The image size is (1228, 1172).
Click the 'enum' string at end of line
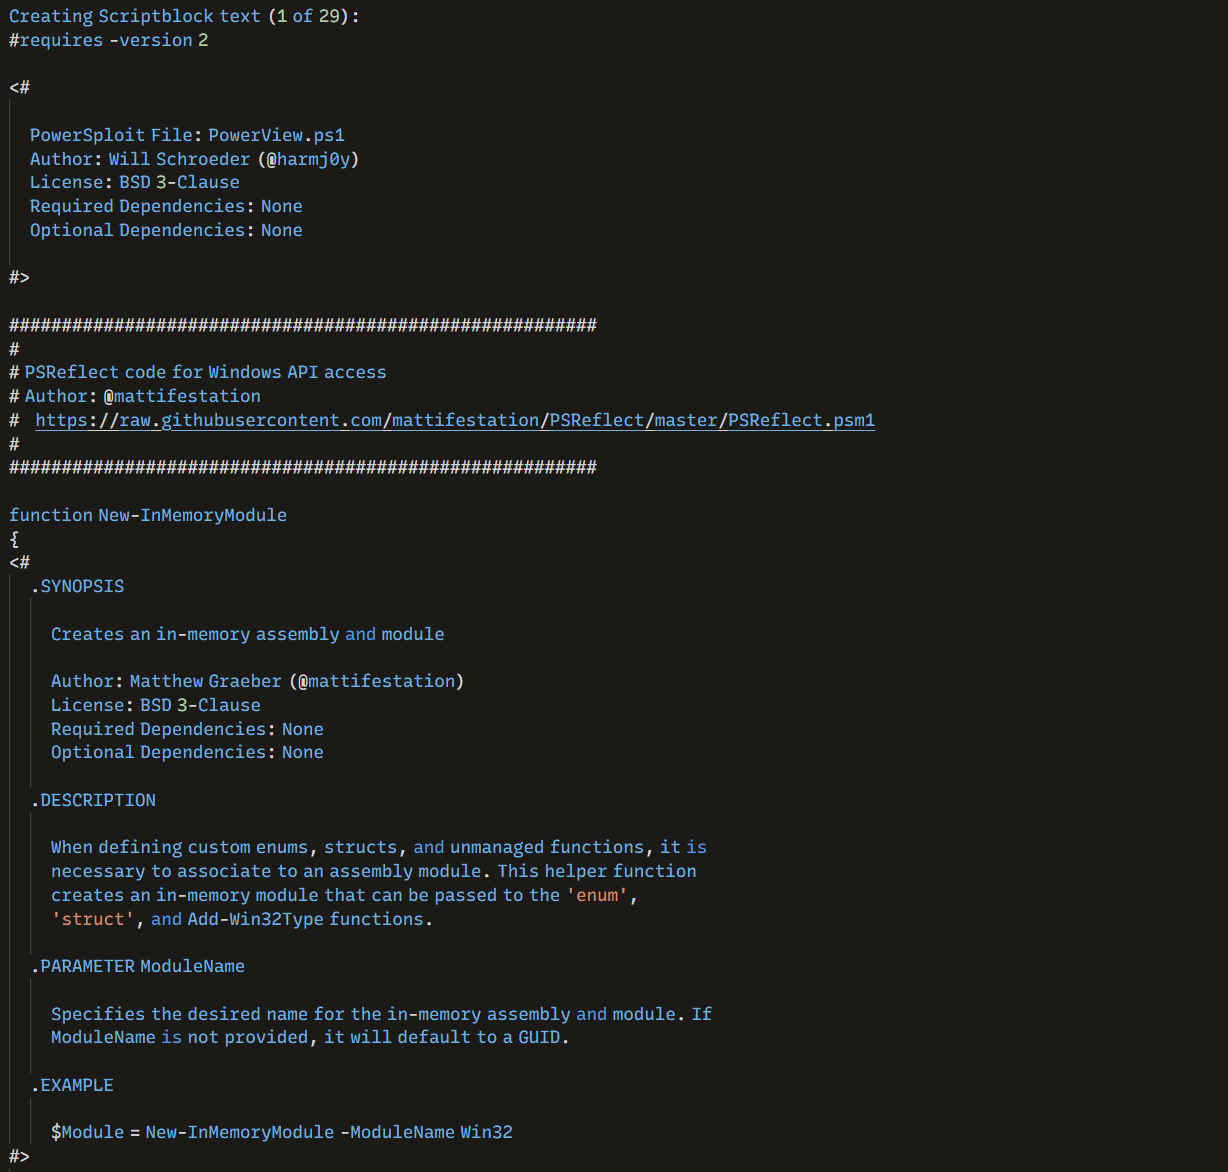click(598, 895)
